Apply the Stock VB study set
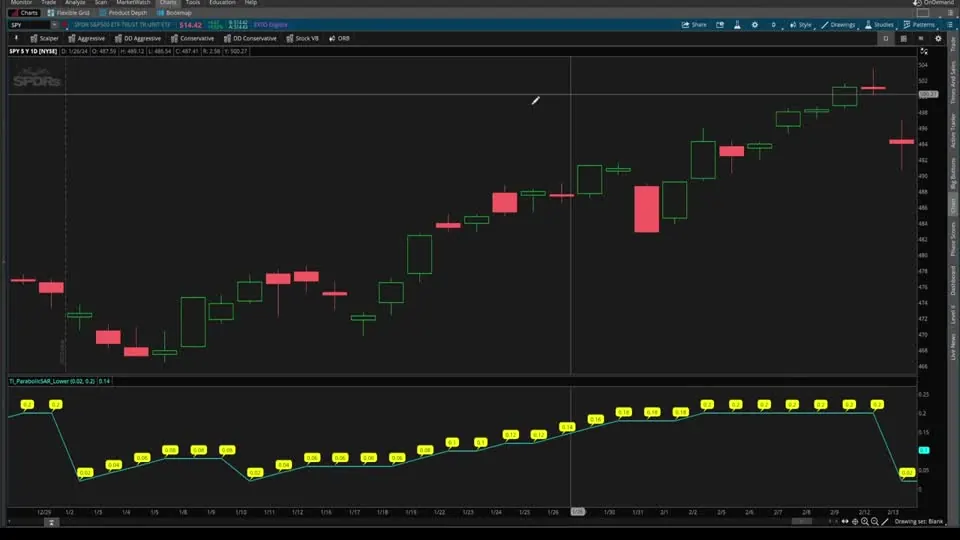Viewport: 960px width, 540px height. pyautogui.click(x=302, y=39)
